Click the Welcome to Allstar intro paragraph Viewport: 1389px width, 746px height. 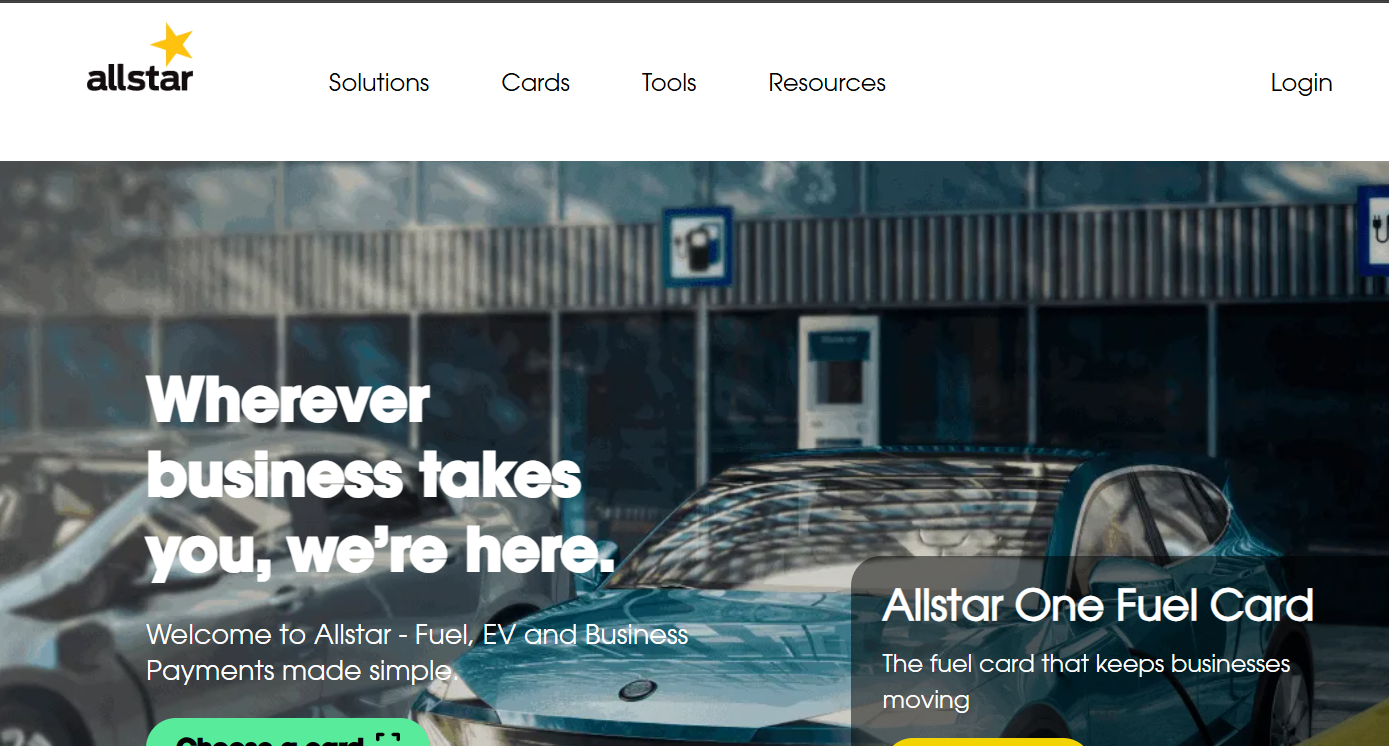pos(417,652)
